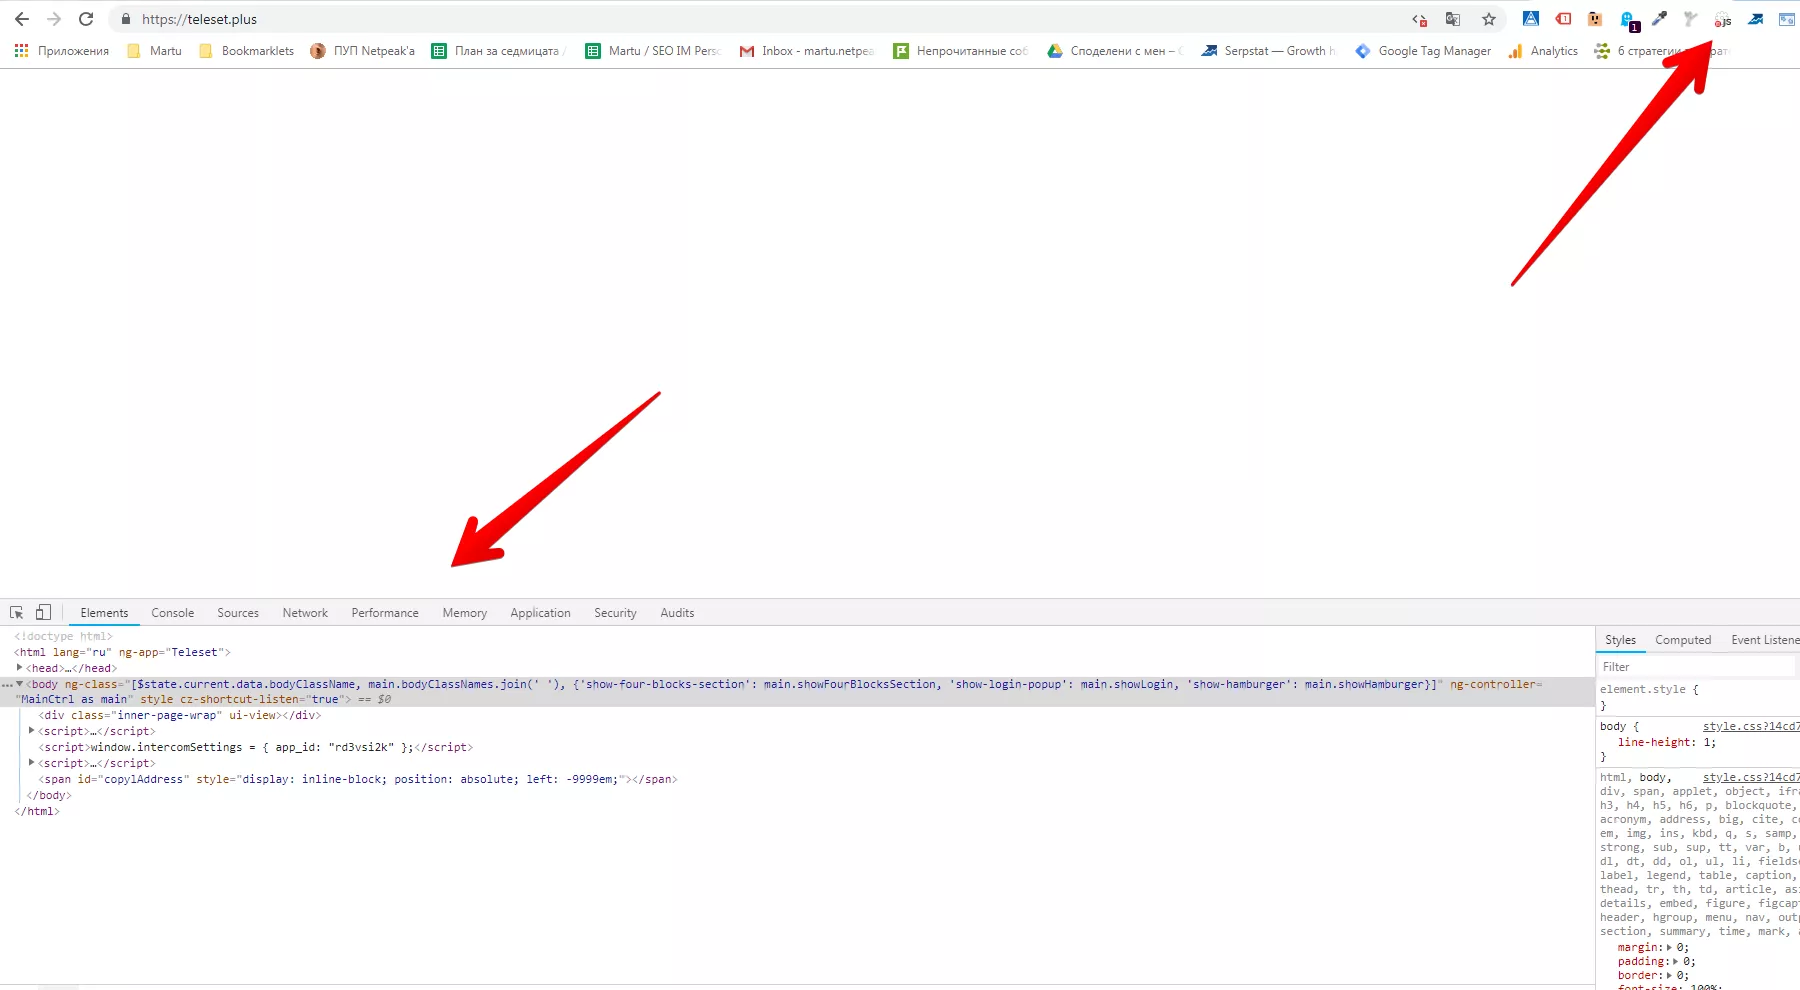Bookmark this page with the star icon
1800x990 pixels.
click(1489, 19)
